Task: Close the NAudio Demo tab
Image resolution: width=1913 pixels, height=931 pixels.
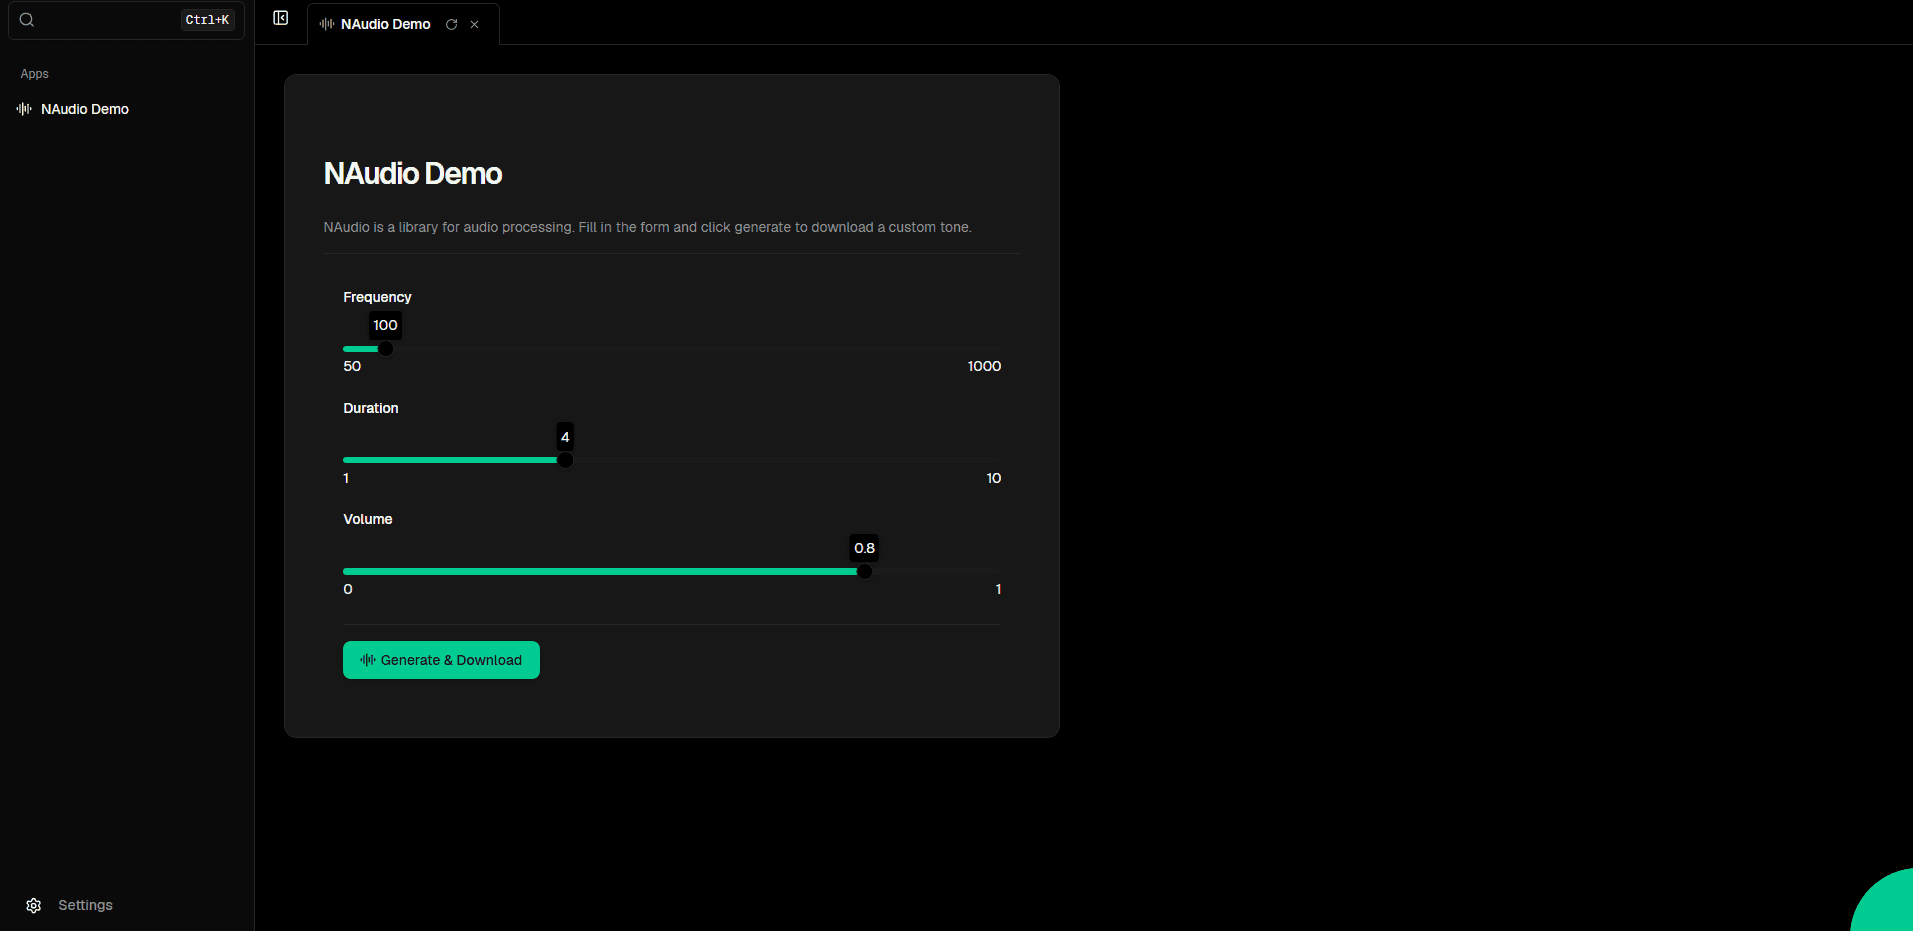Action: (475, 25)
